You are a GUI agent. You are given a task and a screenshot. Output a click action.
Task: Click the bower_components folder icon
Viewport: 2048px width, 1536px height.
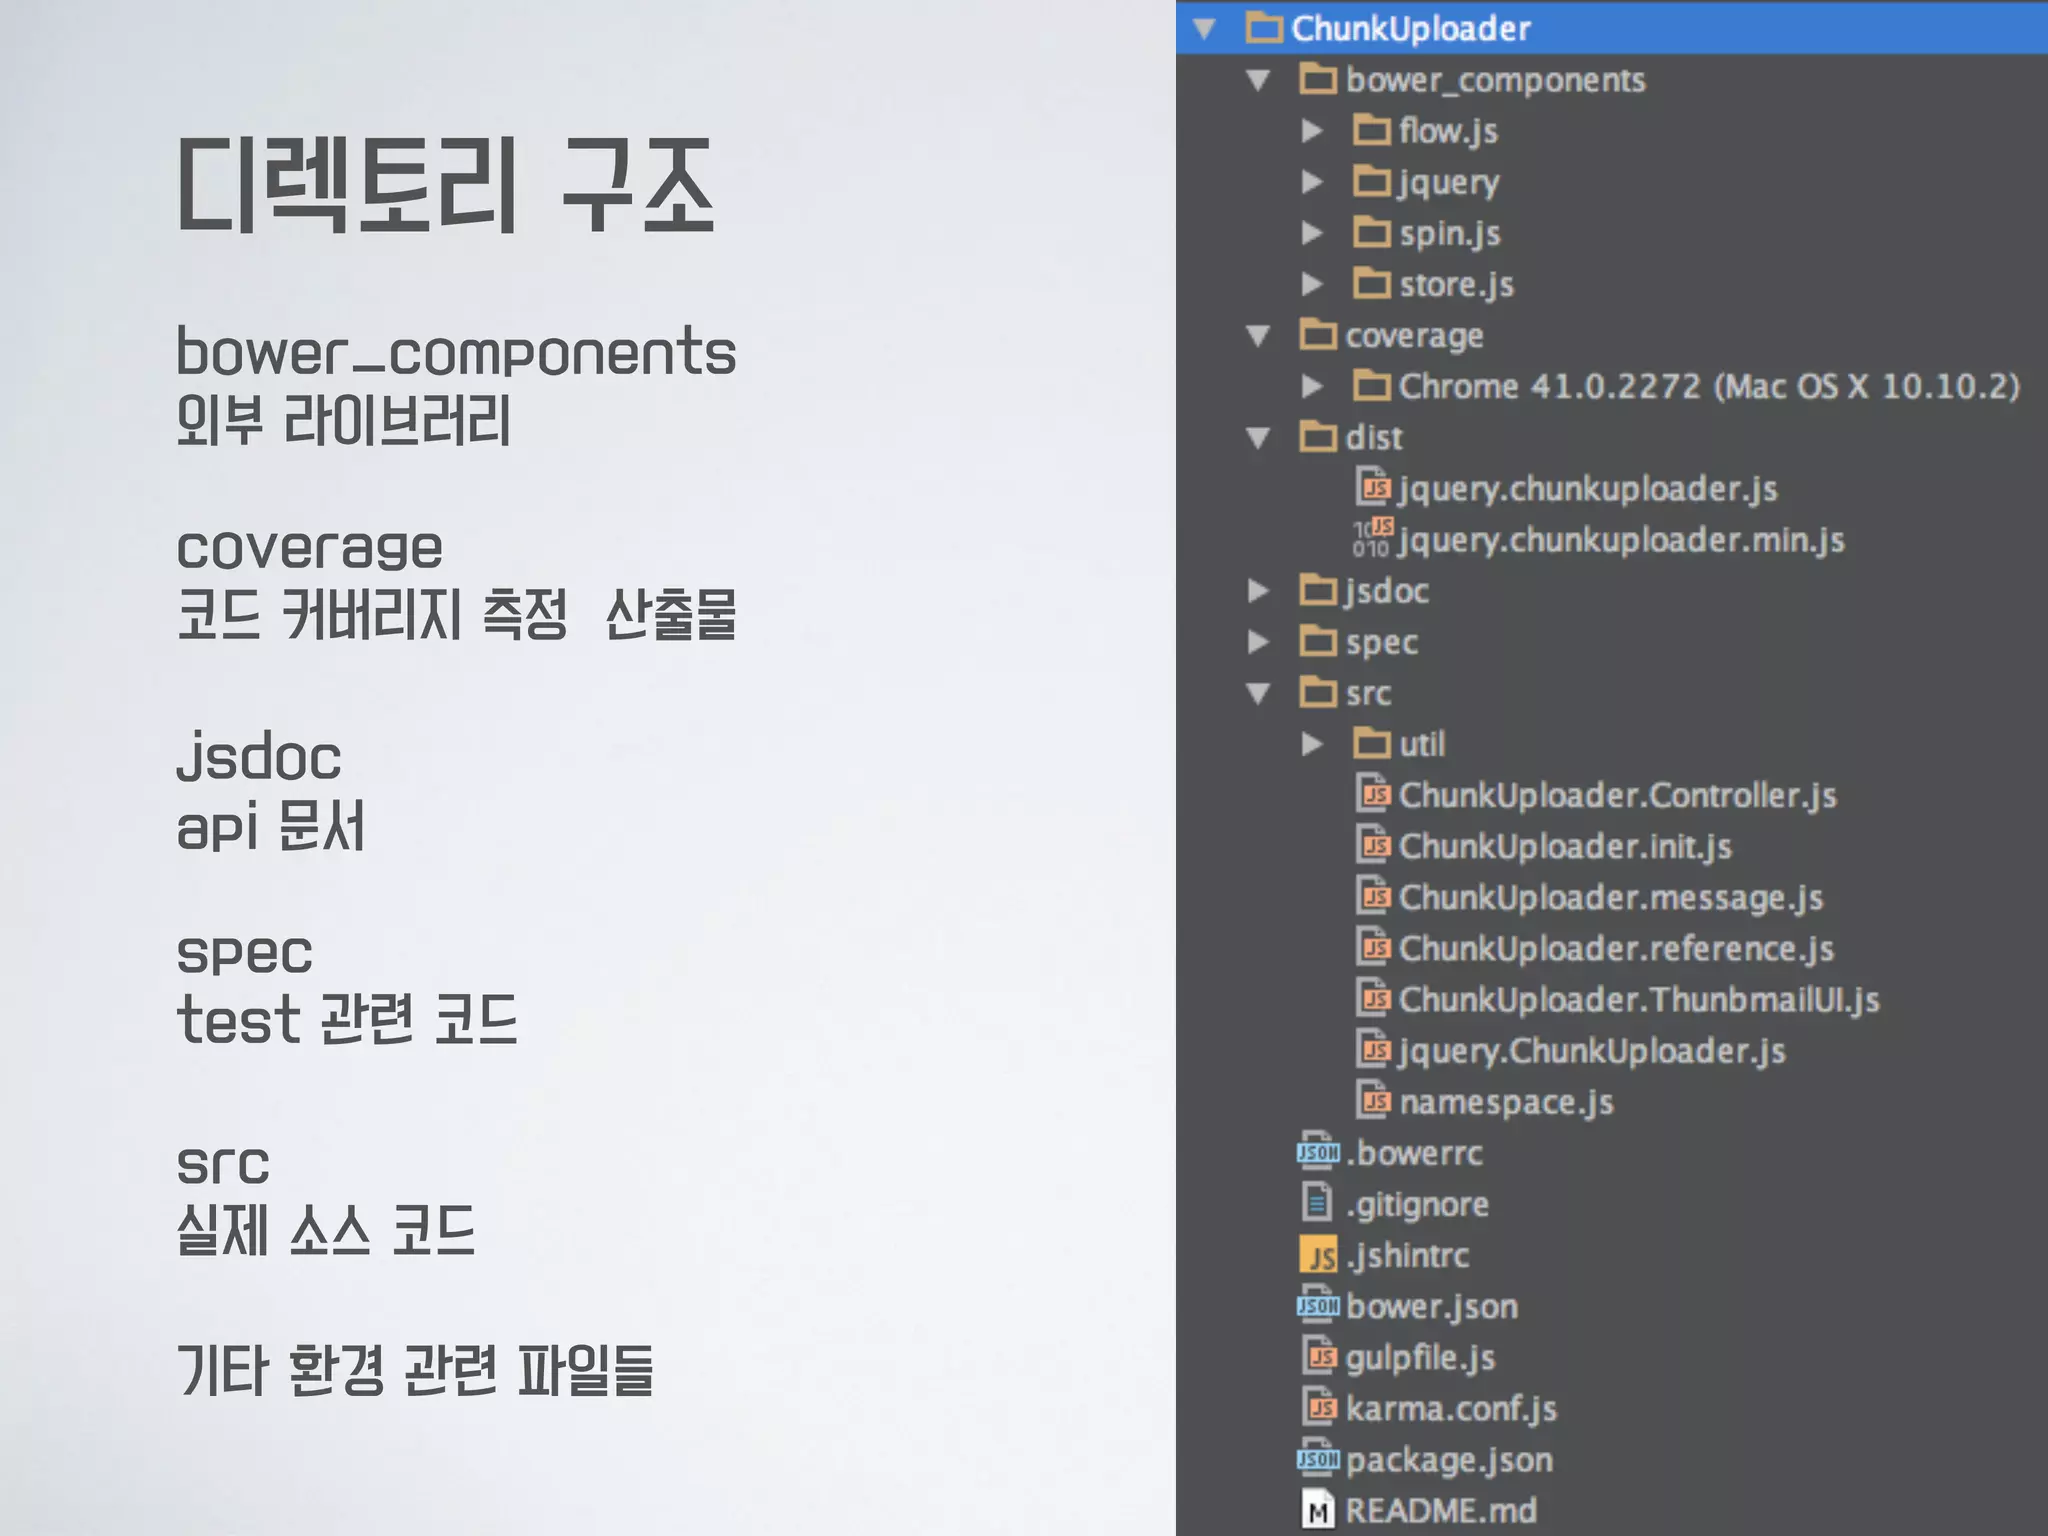(x=1318, y=79)
